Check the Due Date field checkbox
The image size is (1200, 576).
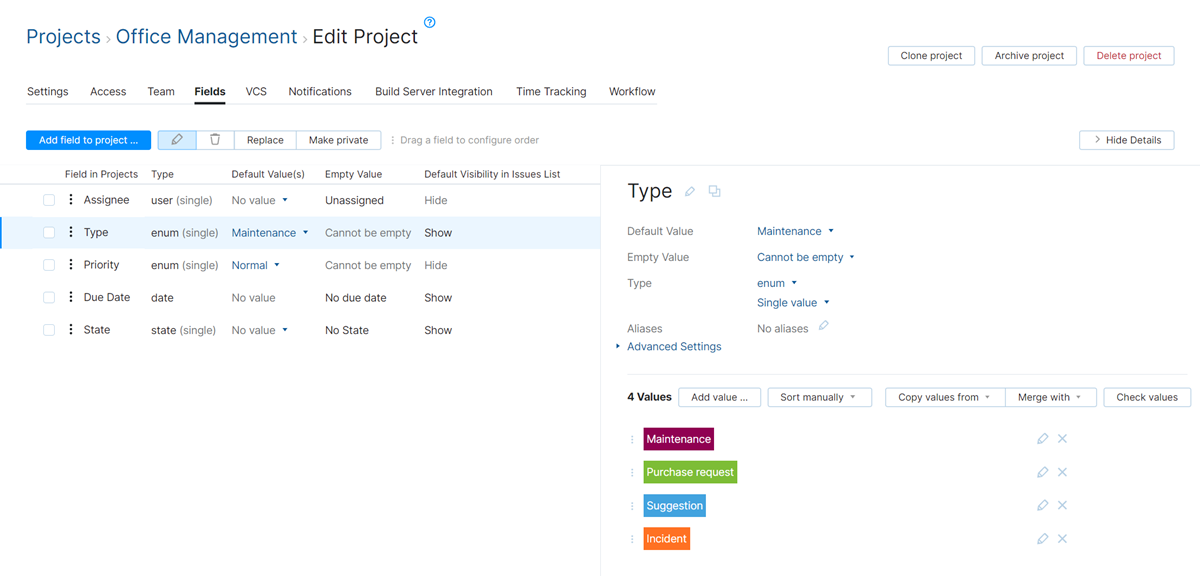[x=49, y=297]
